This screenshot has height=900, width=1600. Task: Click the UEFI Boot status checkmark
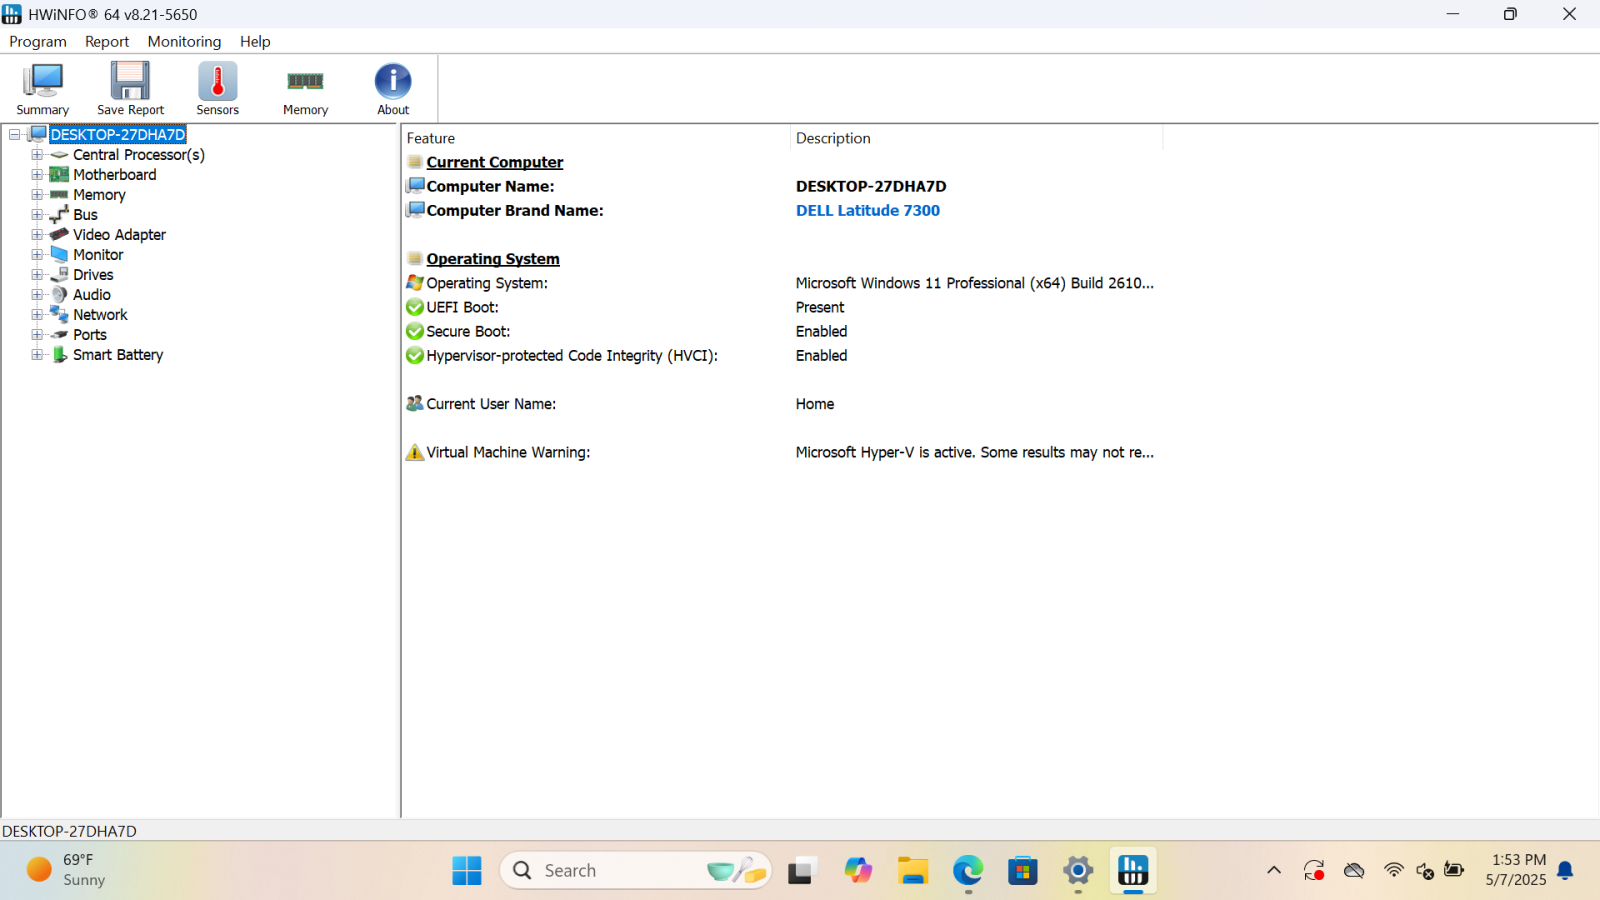point(415,307)
